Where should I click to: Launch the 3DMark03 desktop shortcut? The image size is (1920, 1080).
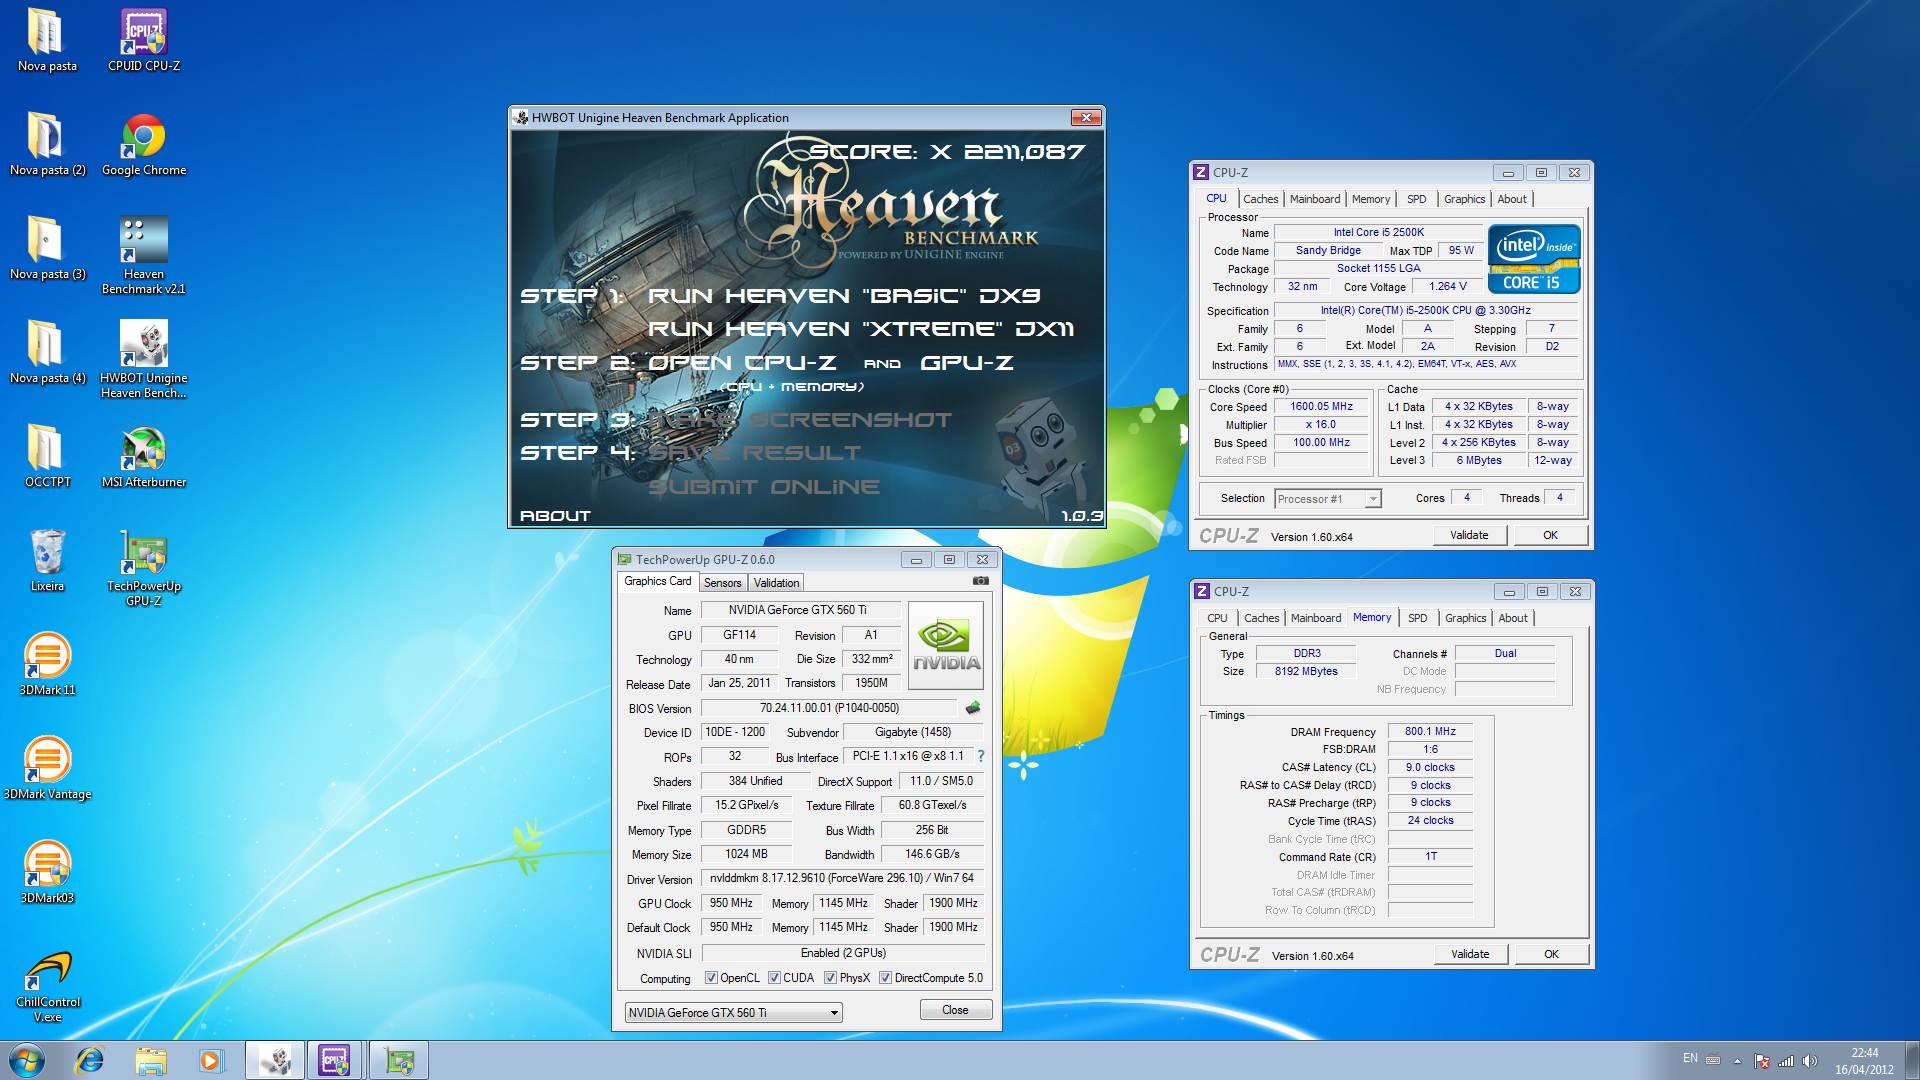point(47,872)
